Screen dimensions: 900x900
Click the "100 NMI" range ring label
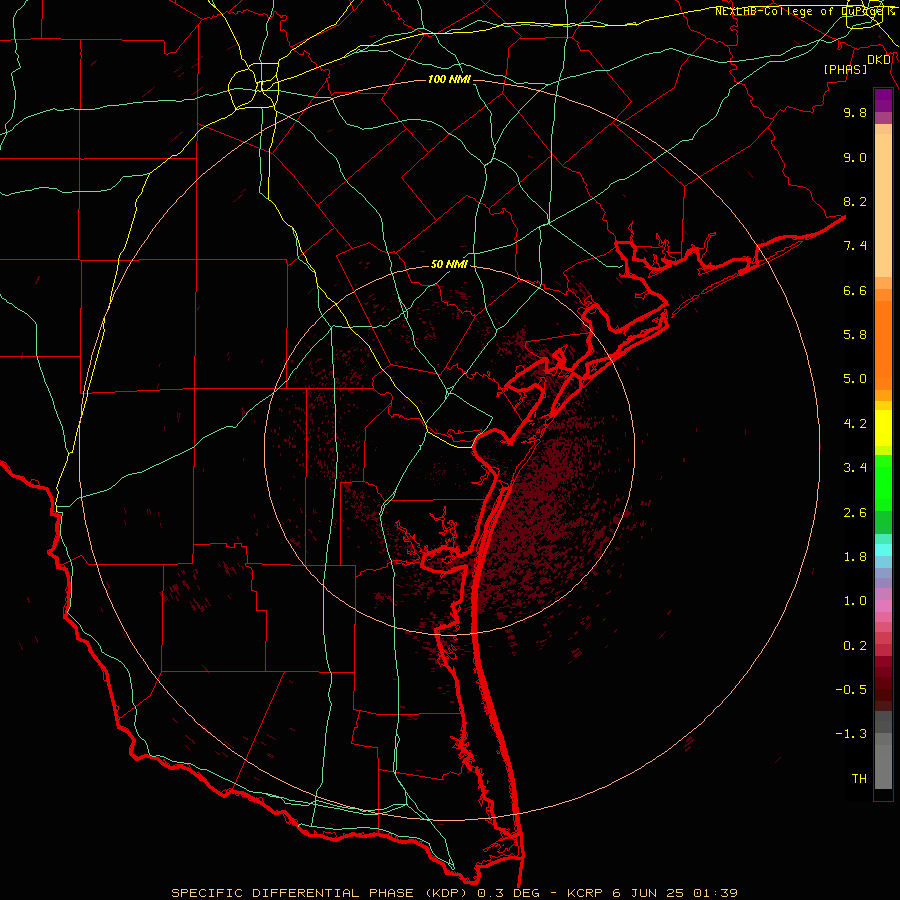click(x=449, y=79)
